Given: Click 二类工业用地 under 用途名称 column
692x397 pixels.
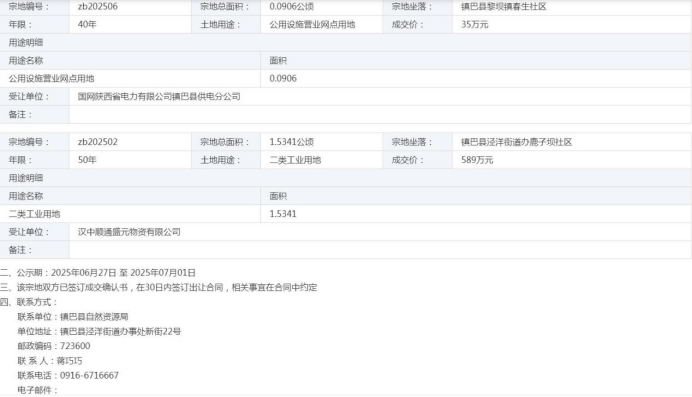Looking at the screenshot, I should [34, 214].
